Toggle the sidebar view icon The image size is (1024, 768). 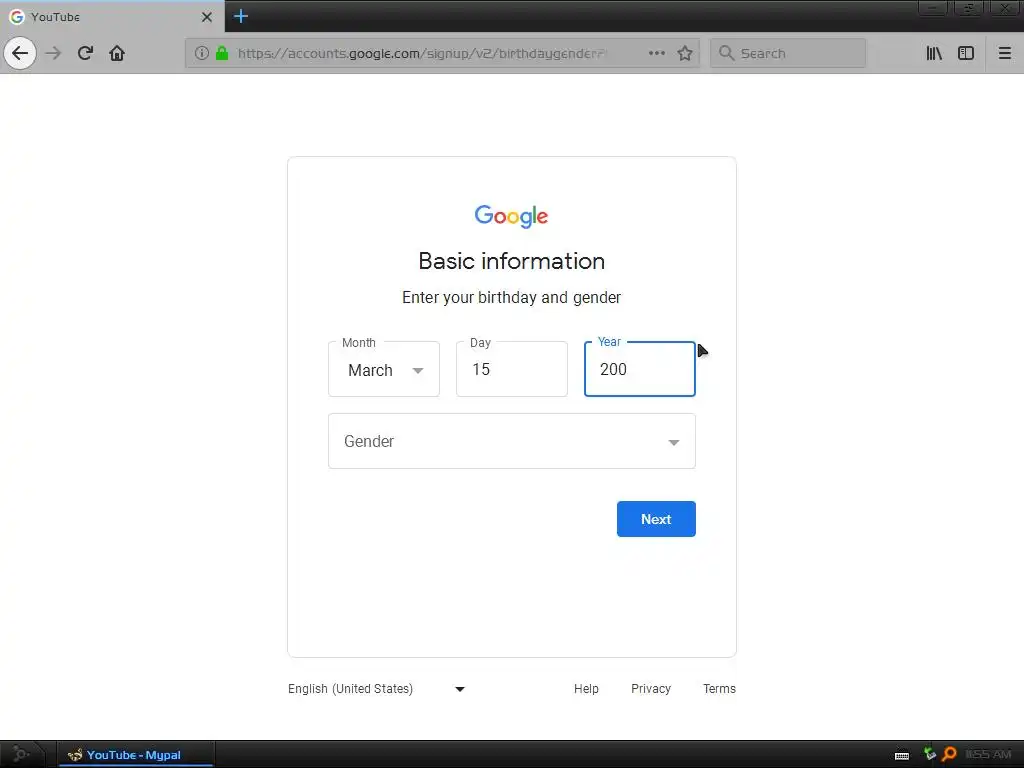coord(966,53)
